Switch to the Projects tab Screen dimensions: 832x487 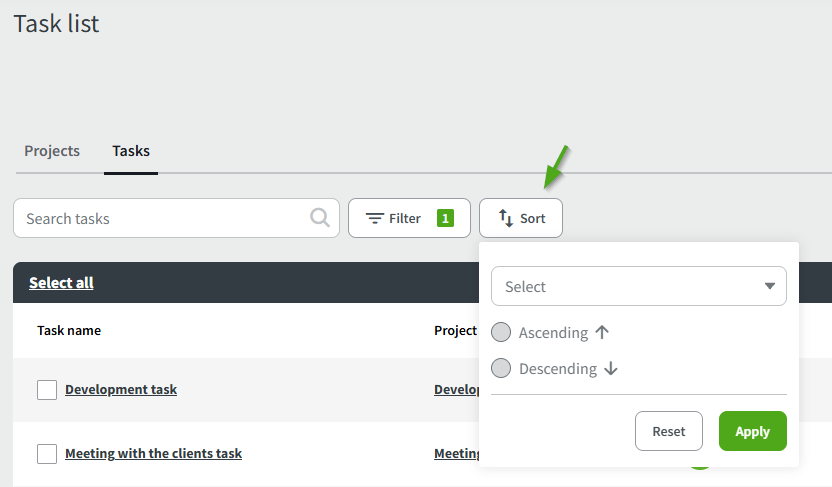click(52, 151)
